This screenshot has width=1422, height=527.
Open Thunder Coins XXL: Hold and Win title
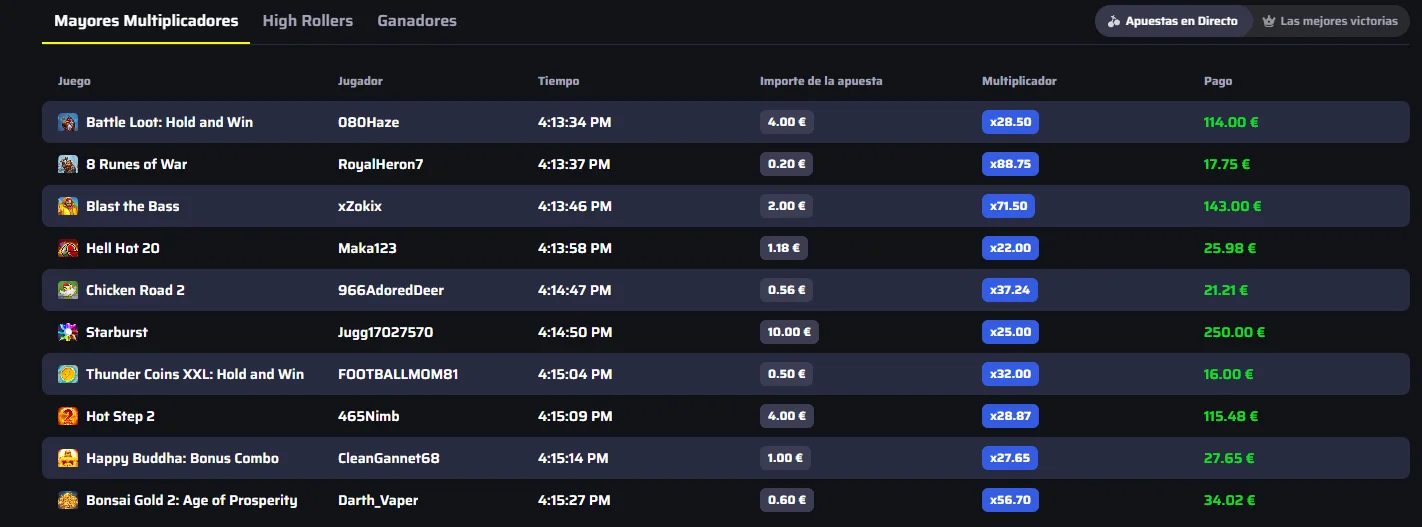[195, 374]
